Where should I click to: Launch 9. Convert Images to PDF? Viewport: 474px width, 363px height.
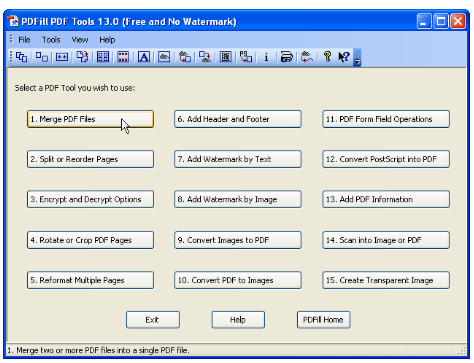click(x=238, y=240)
